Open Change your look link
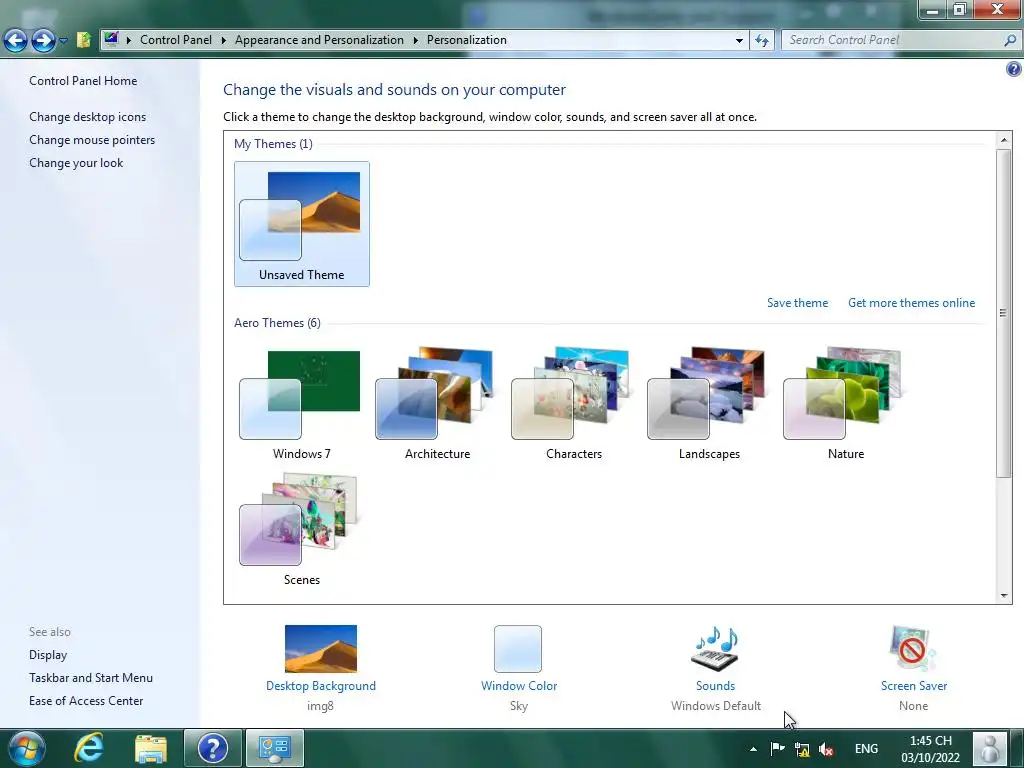 (76, 163)
